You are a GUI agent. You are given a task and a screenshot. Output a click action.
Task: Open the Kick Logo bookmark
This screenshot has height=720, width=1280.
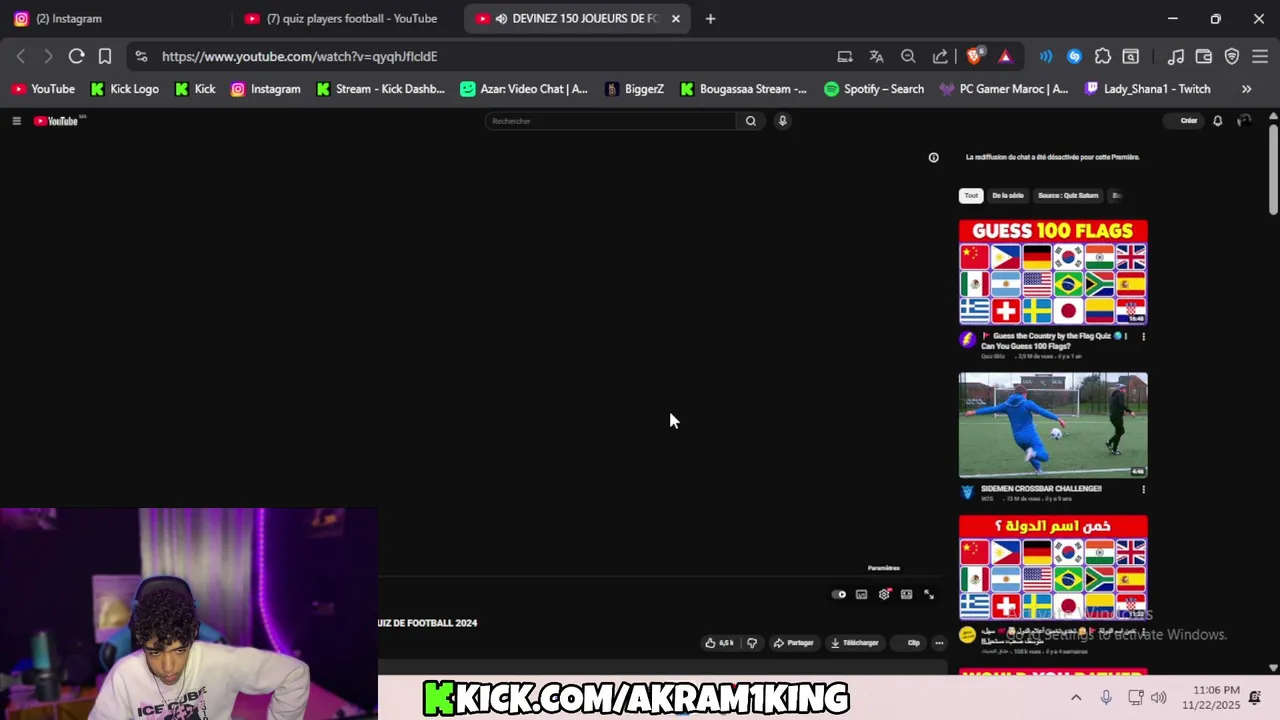pos(125,89)
